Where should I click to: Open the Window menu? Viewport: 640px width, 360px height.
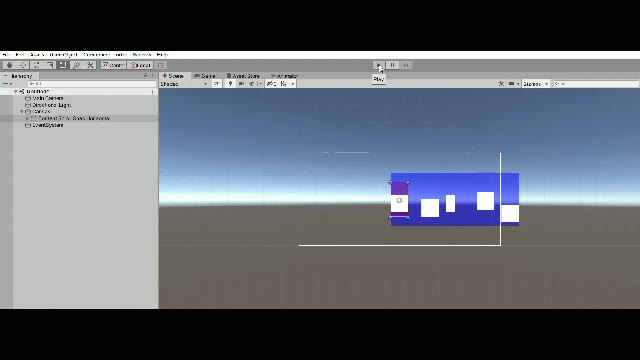(142, 55)
